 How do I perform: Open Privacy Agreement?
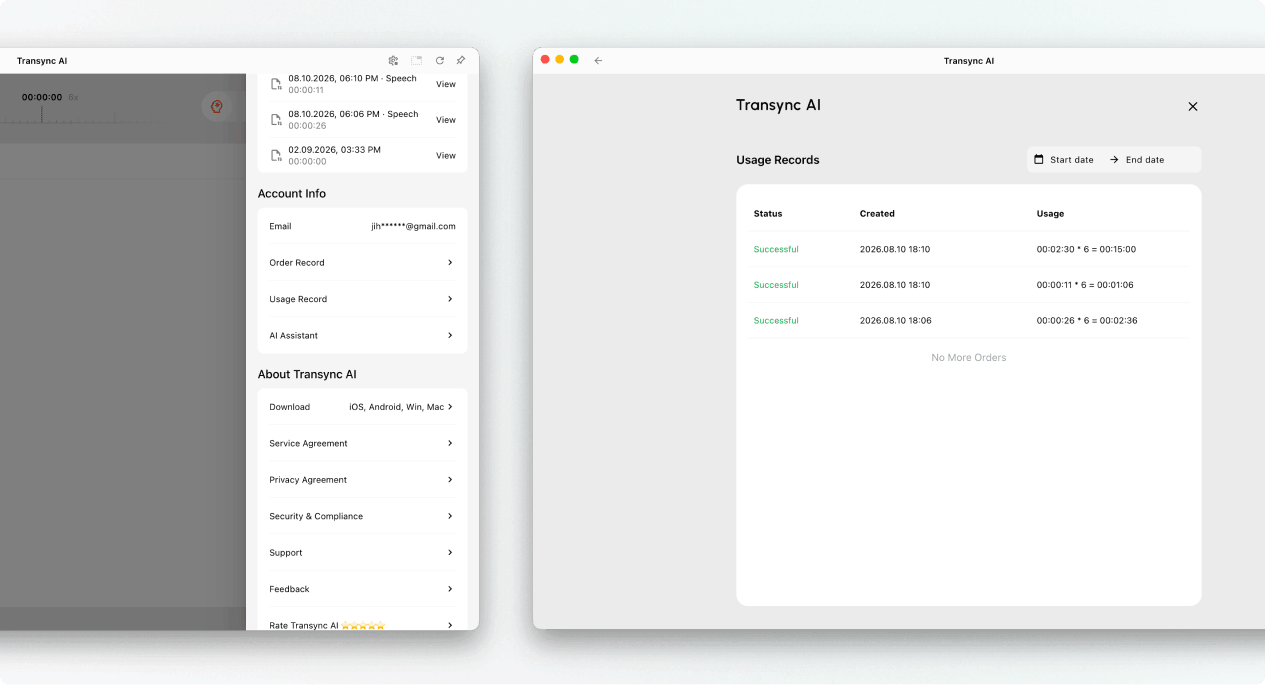tap(362, 480)
